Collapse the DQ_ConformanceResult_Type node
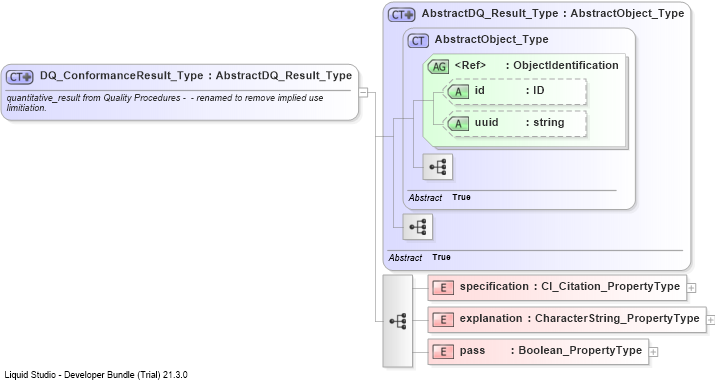The height and width of the screenshot is (380, 715). (363, 93)
